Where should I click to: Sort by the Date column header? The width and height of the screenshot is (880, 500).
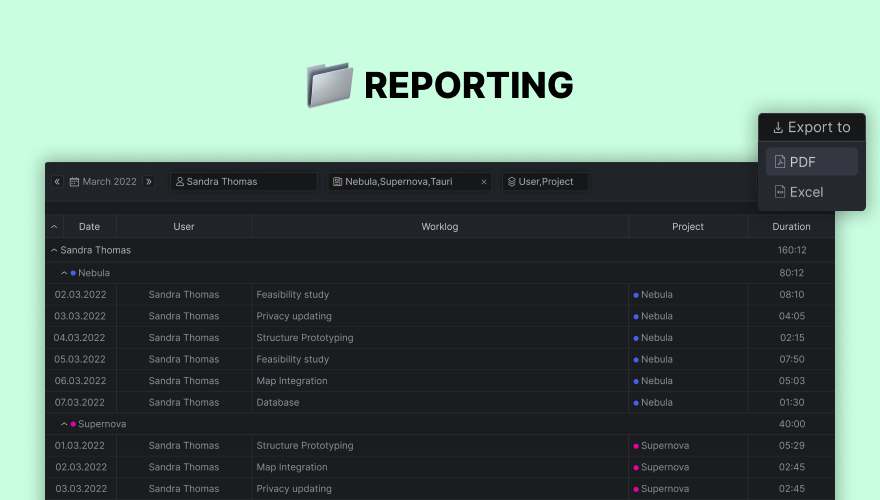pos(89,227)
